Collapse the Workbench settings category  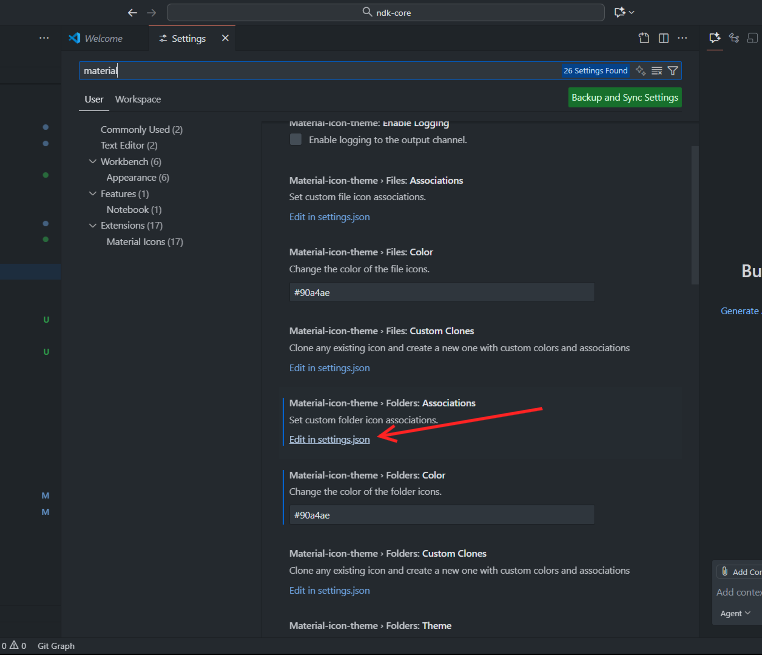pos(93,162)
